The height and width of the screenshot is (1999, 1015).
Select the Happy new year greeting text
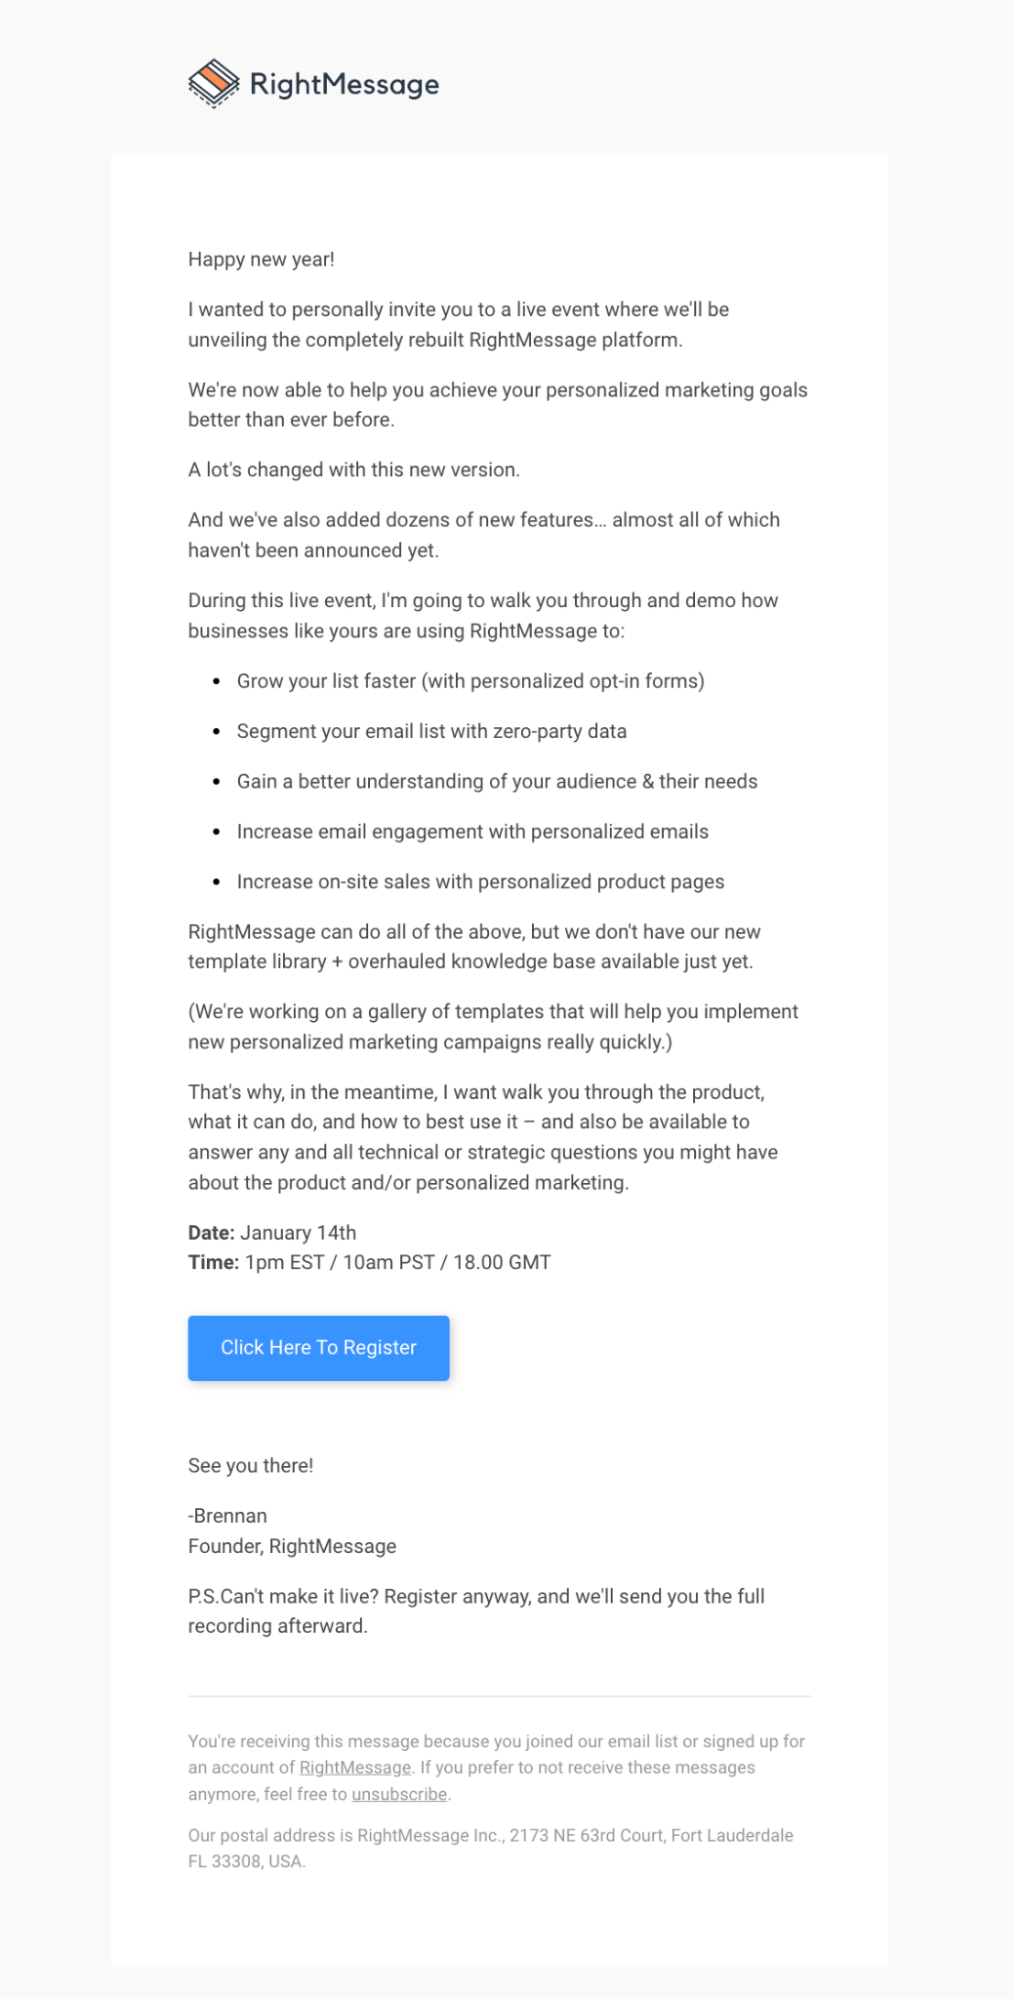click(262, 259)
